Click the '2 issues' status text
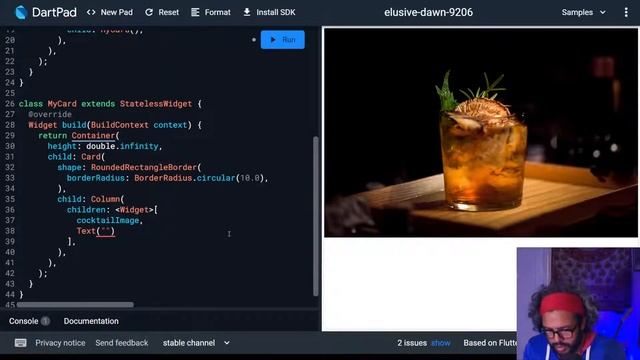The height and width of the screenshot is (360, 640). (412, 343)
